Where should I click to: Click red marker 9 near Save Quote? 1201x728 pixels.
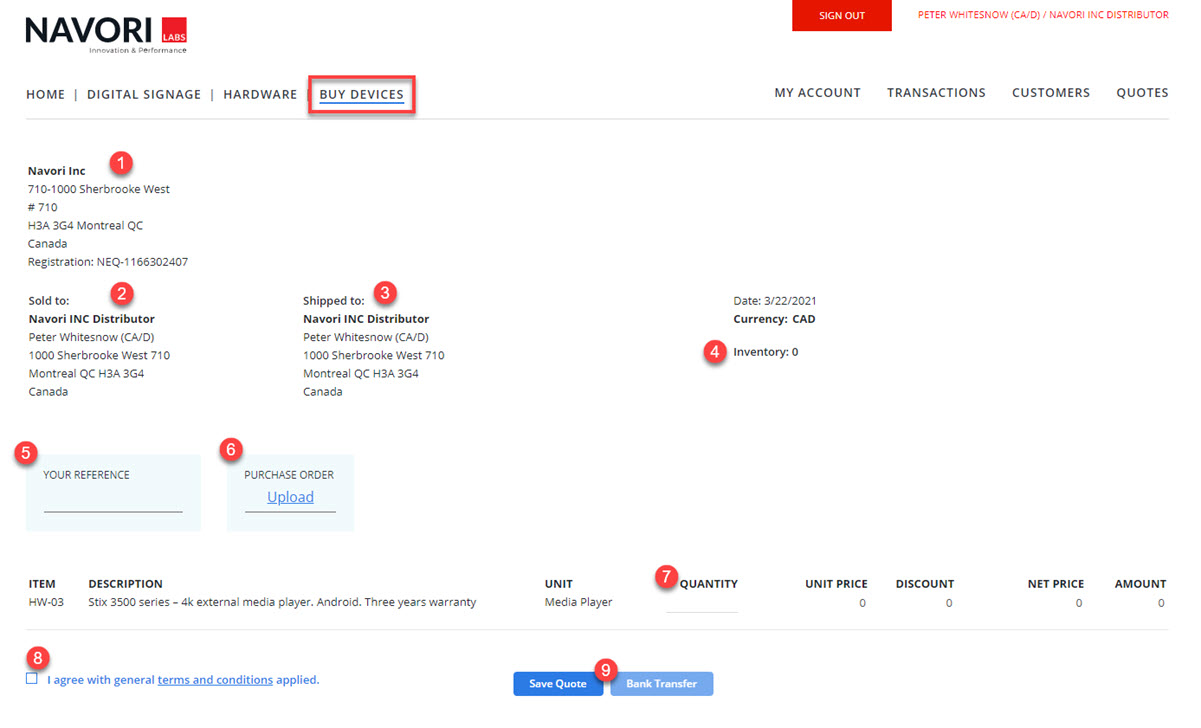point(606,668)
